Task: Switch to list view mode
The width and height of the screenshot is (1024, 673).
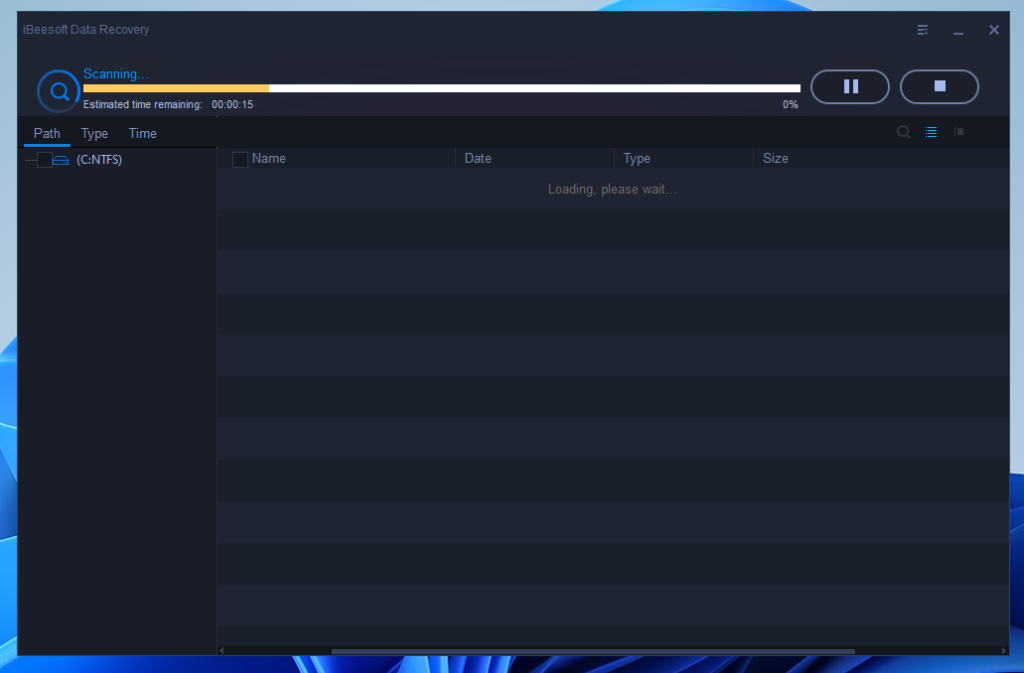Action: coord(931,132)
